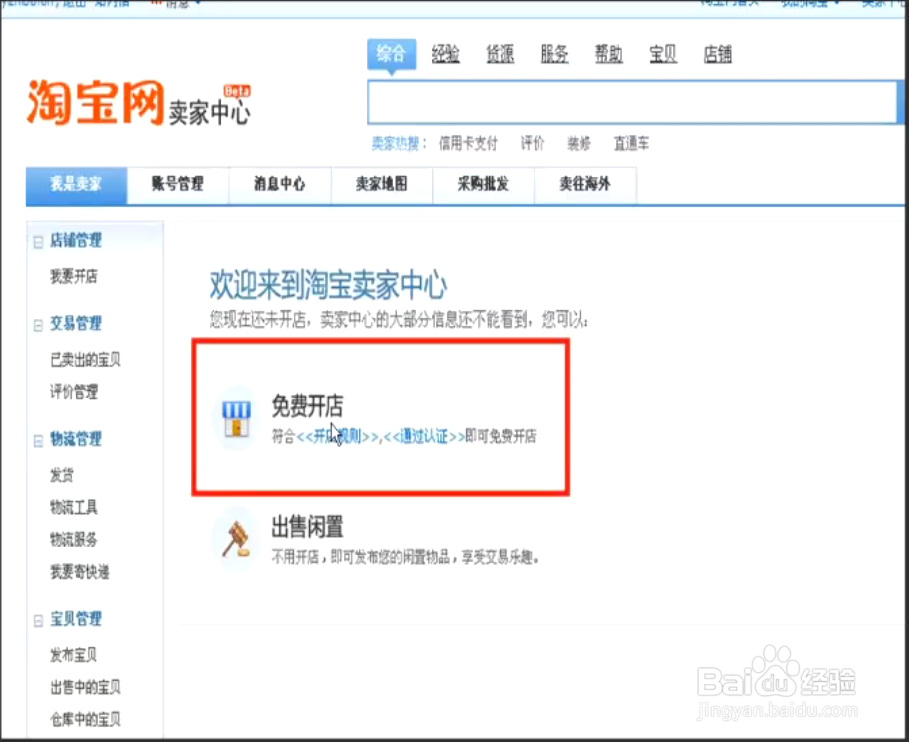The height and width of the screenshot is (742, 909).
Task: Click the auction hammer icon for idle items
Action: (236, 539)
